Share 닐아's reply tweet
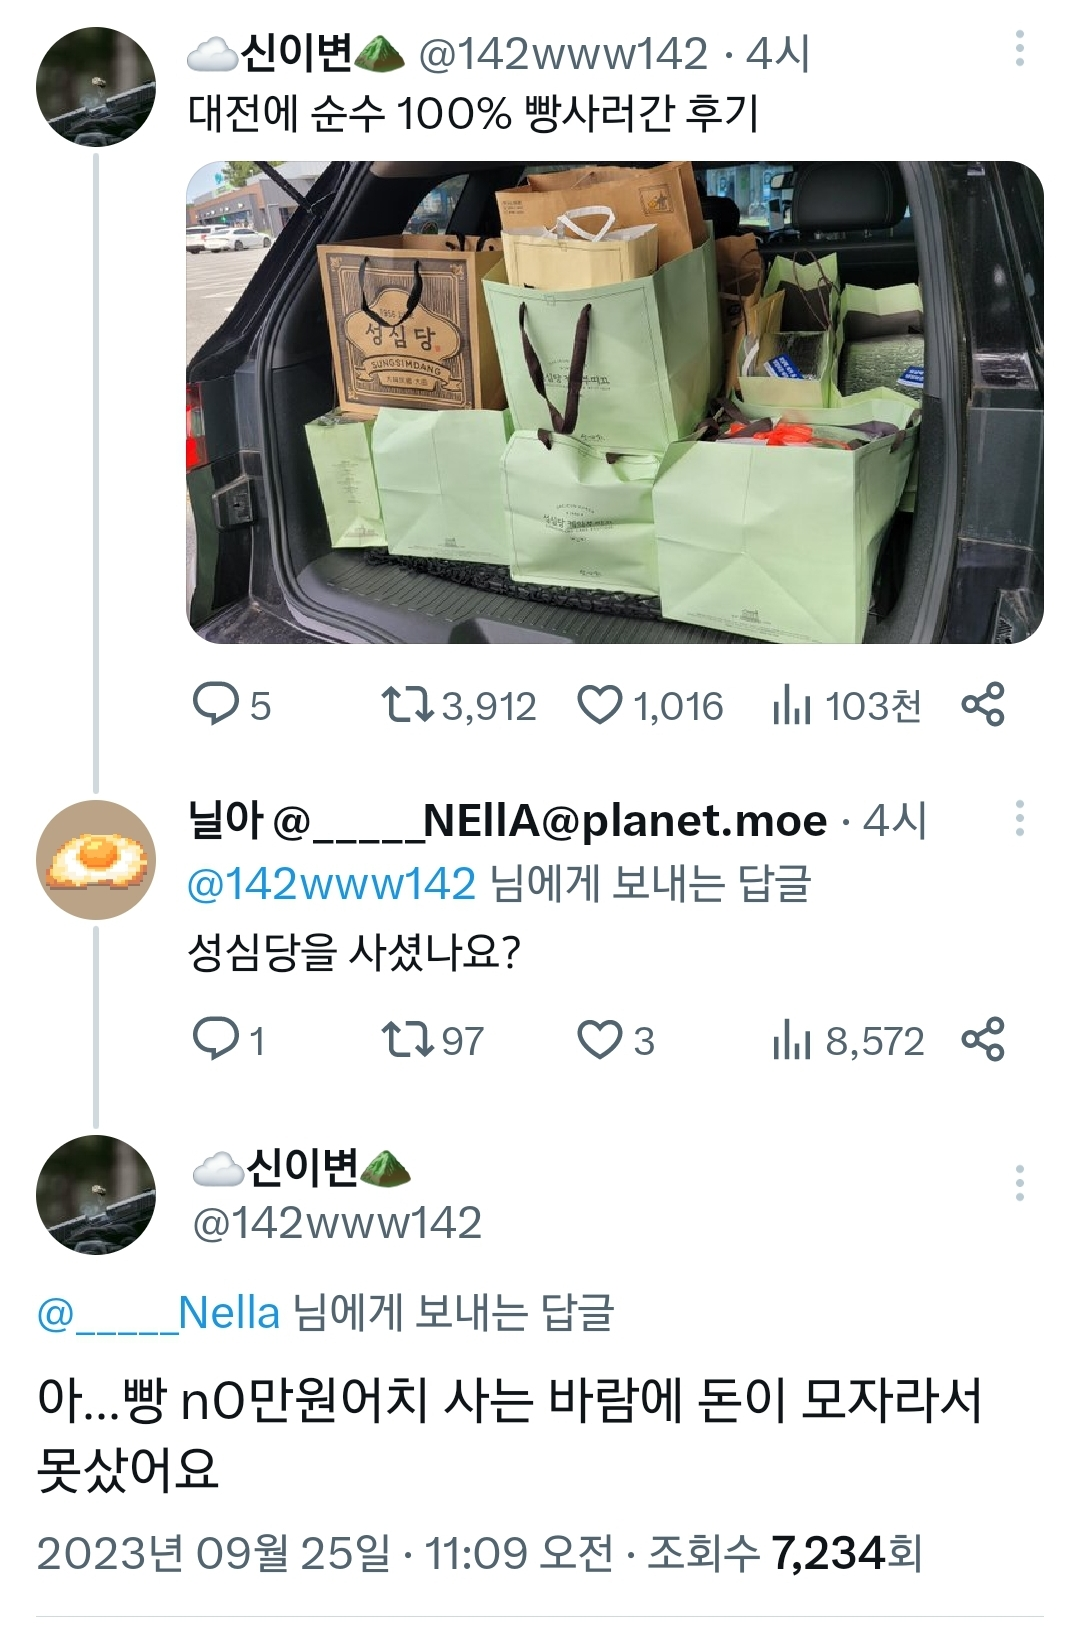The height and width of the screenshot is (1628, 1080). click(982, 1039)
